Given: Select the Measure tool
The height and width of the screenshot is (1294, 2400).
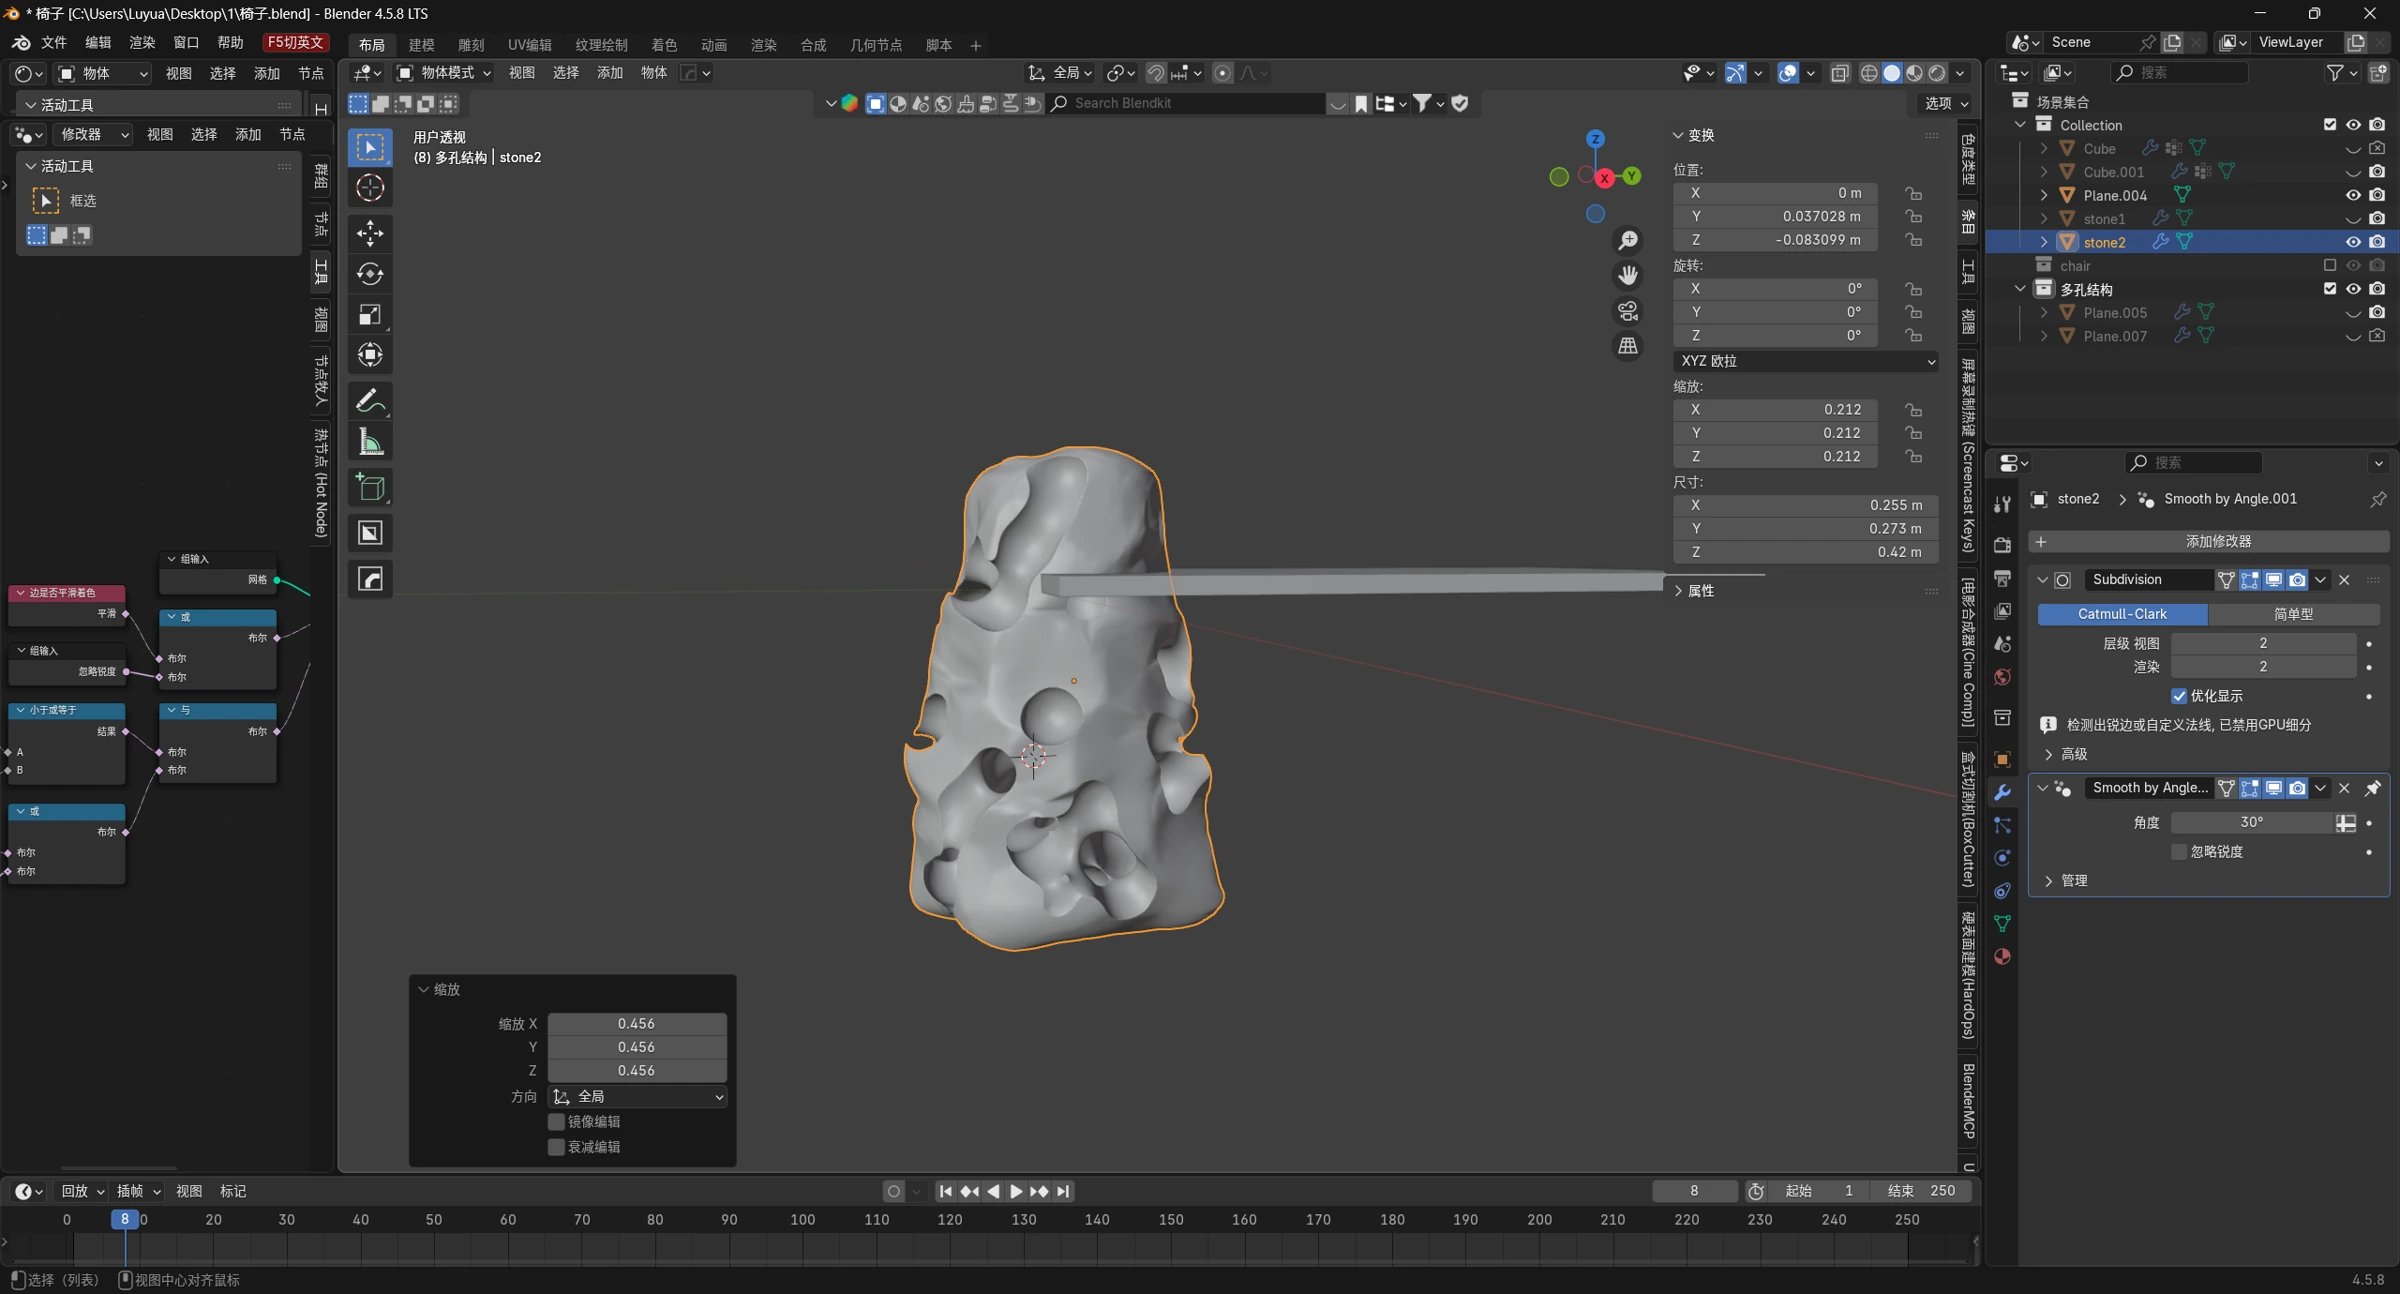Looking at the screenshot, I should [x=370, y=442].
